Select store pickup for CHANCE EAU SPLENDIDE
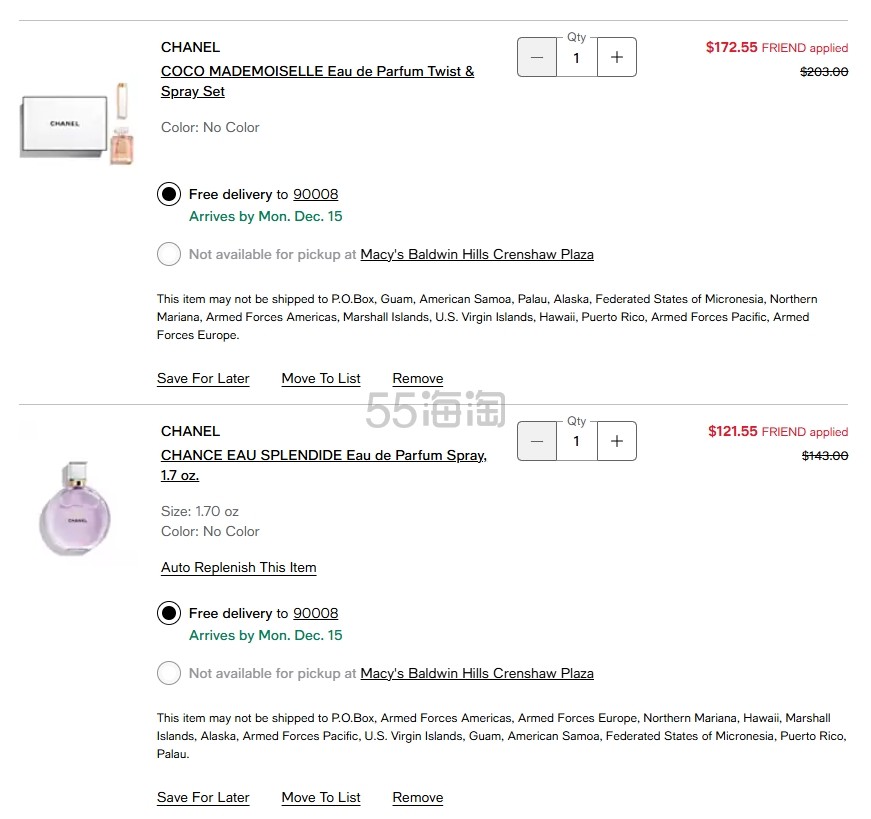 click(169, 674)
